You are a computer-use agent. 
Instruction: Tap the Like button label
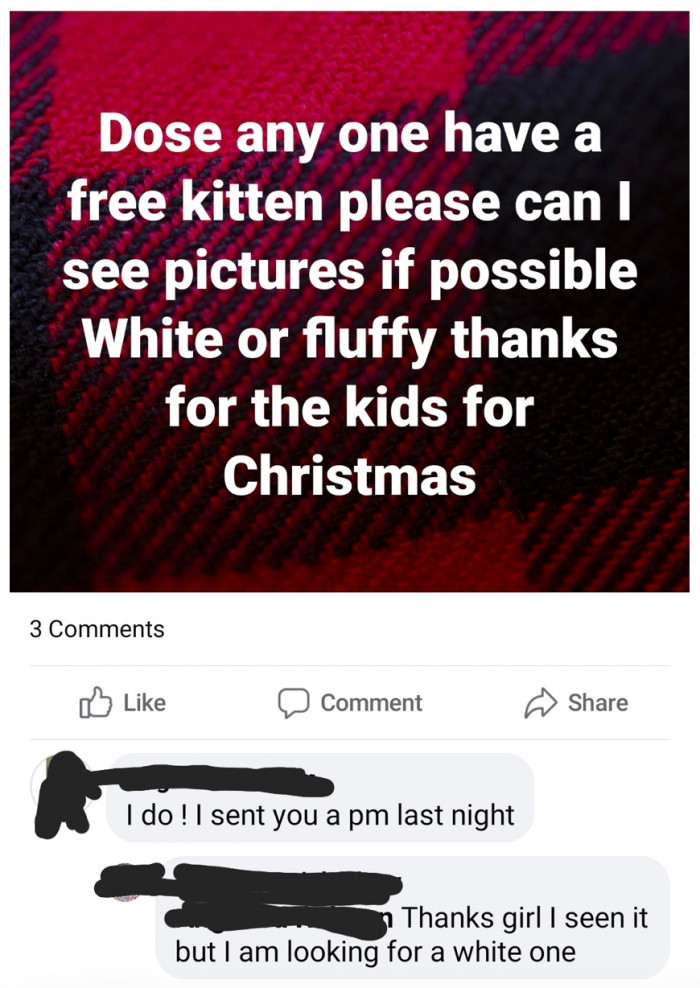(x=144, y=703)
